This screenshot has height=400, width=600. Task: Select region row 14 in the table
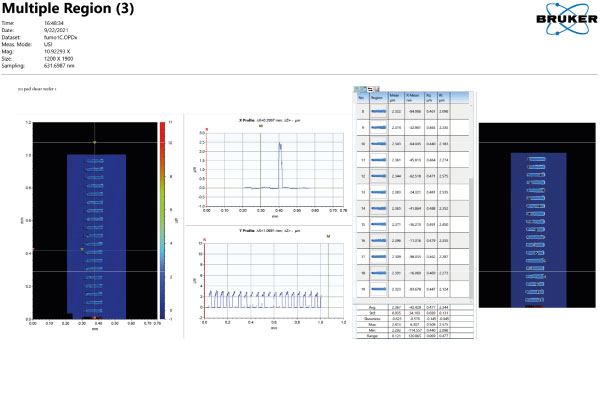pyautogui.click(x=363, y=209)
